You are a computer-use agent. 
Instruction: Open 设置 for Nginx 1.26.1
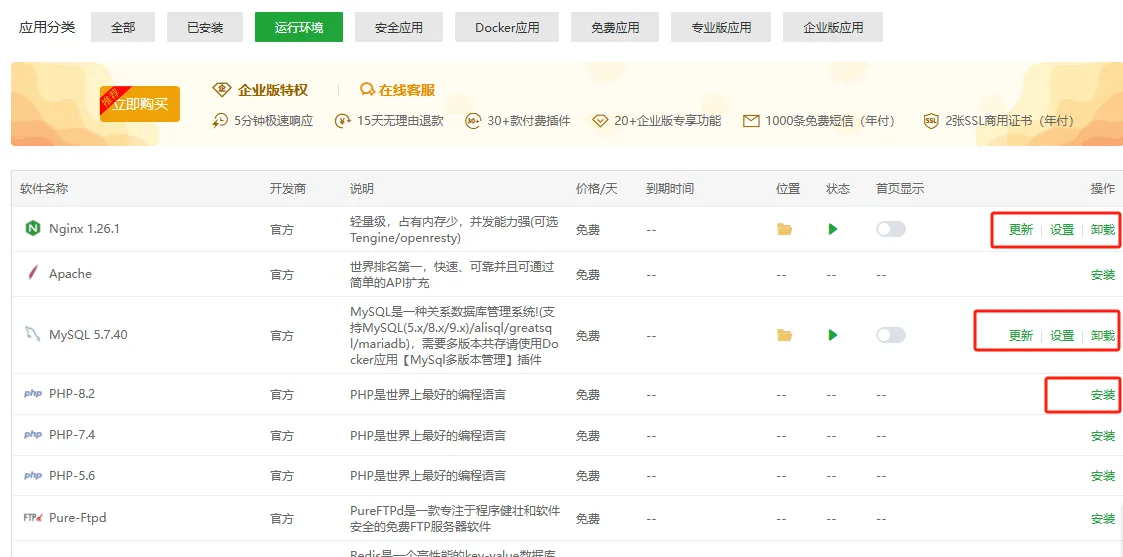pos(1062,230)
